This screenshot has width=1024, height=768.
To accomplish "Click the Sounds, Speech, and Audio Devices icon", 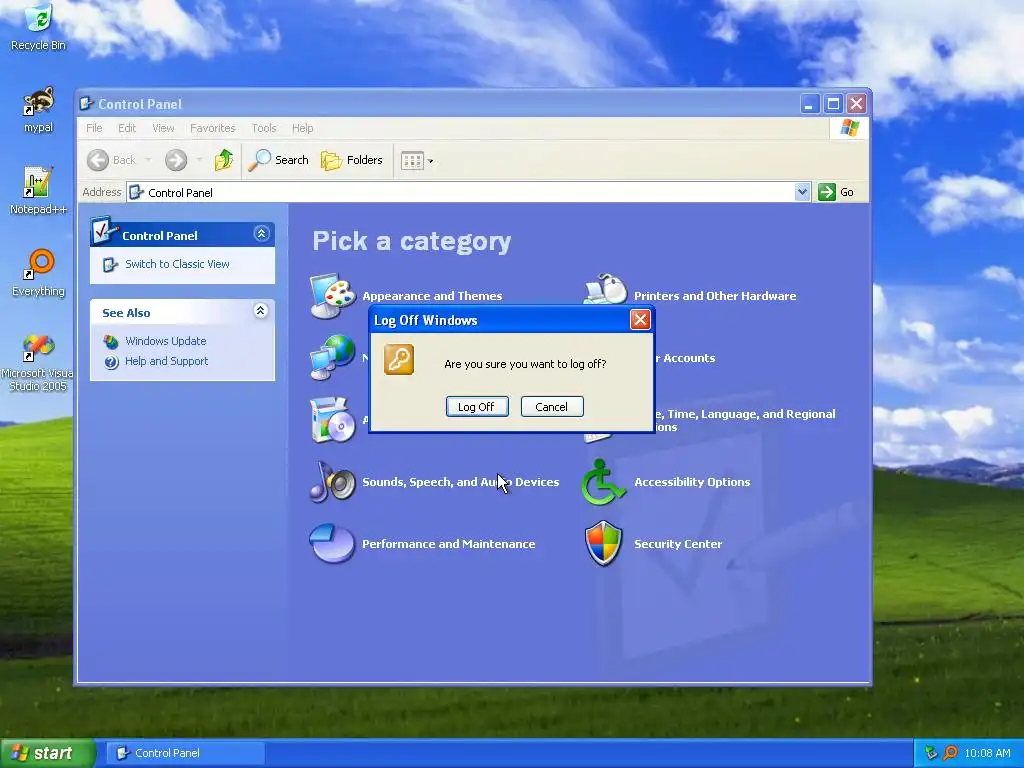I will point(332,482).
